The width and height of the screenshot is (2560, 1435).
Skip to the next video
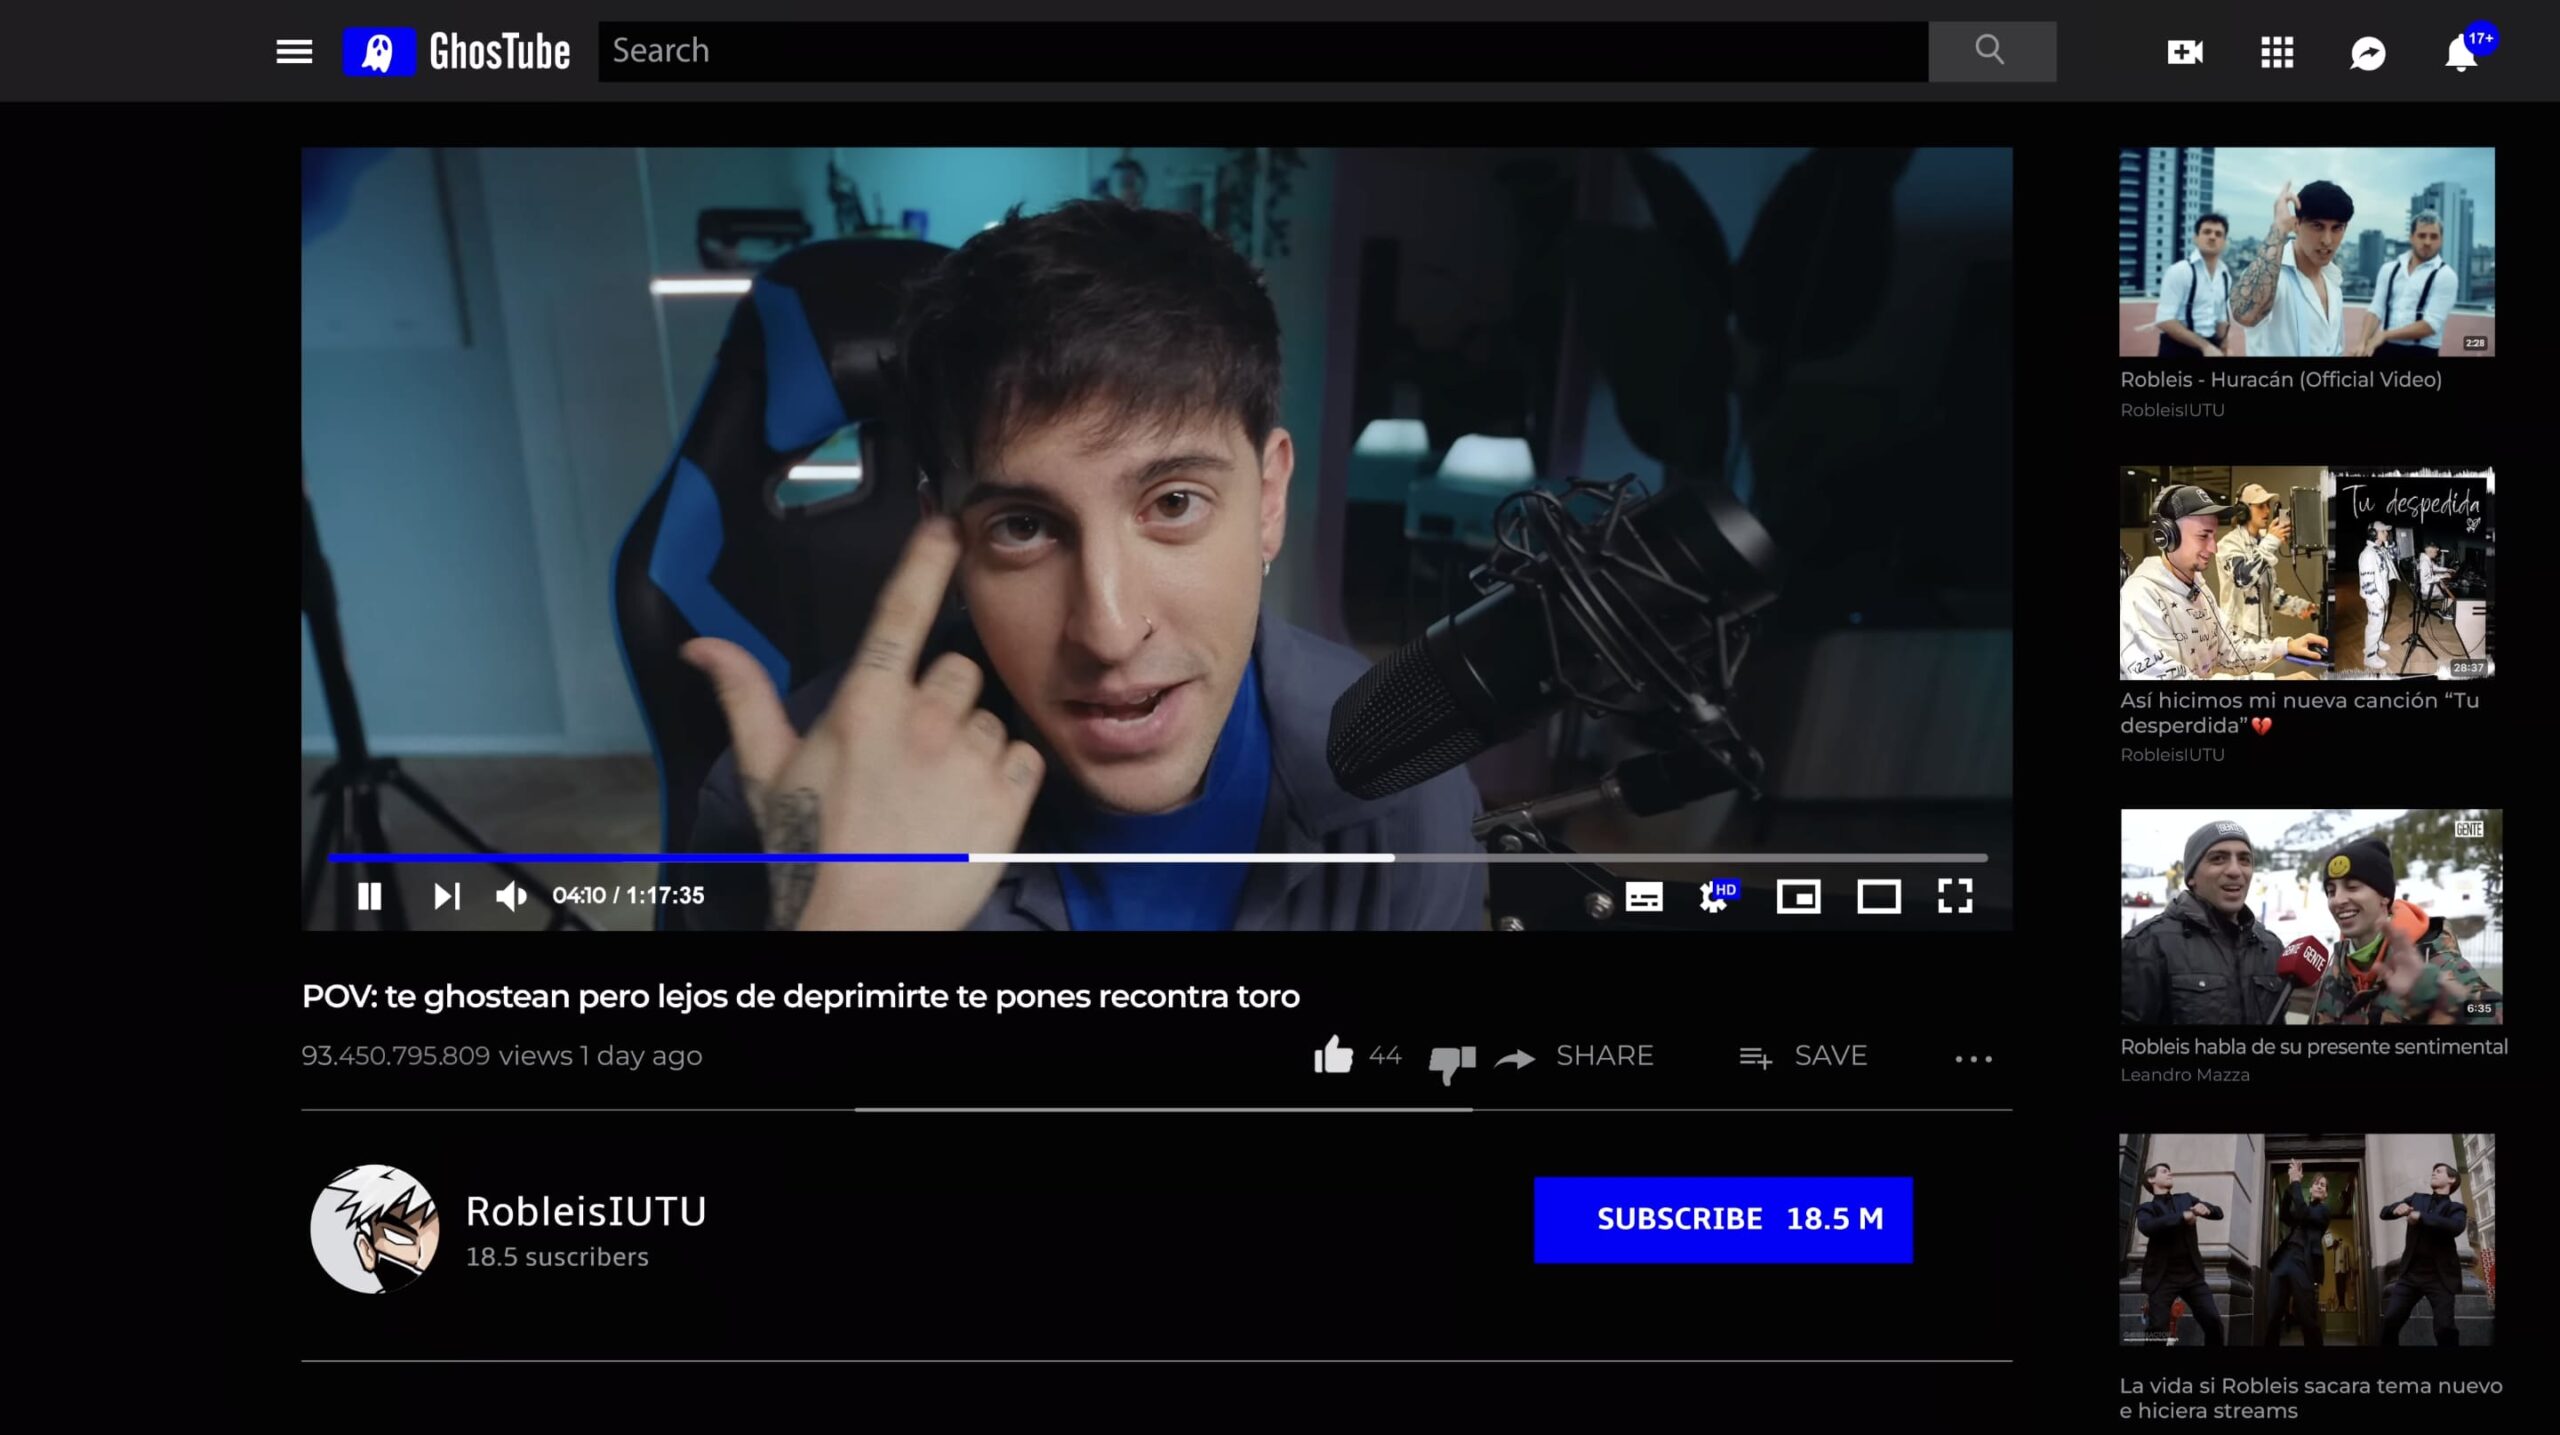(x=446, y=896)
